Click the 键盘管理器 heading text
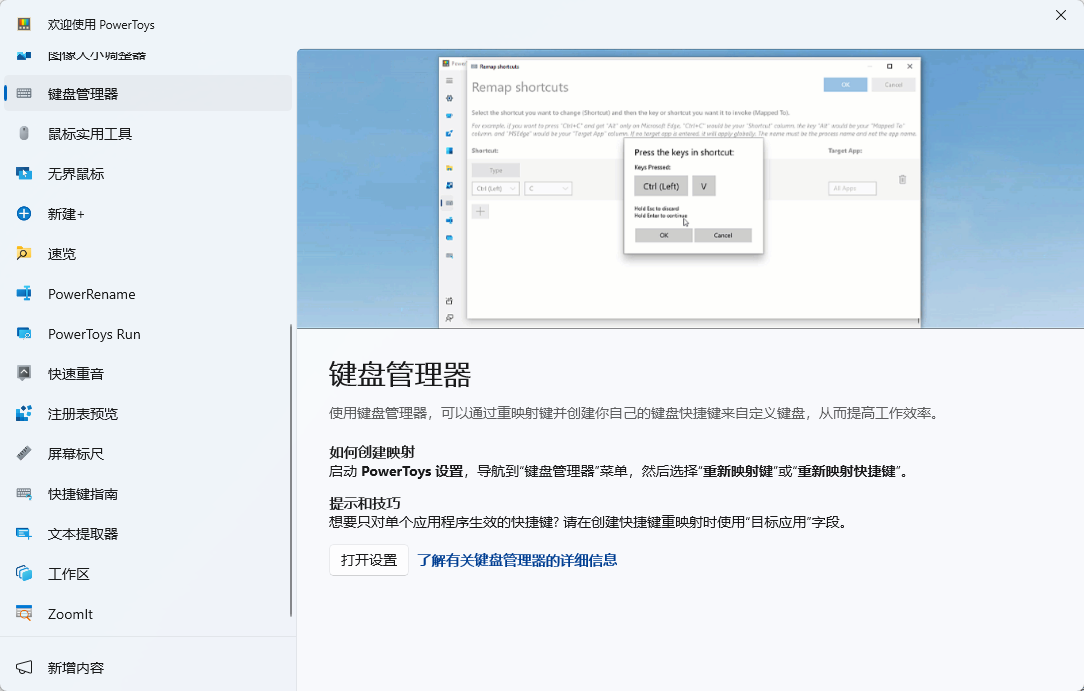Viewport: 1084px width, 691px height. 400,375
